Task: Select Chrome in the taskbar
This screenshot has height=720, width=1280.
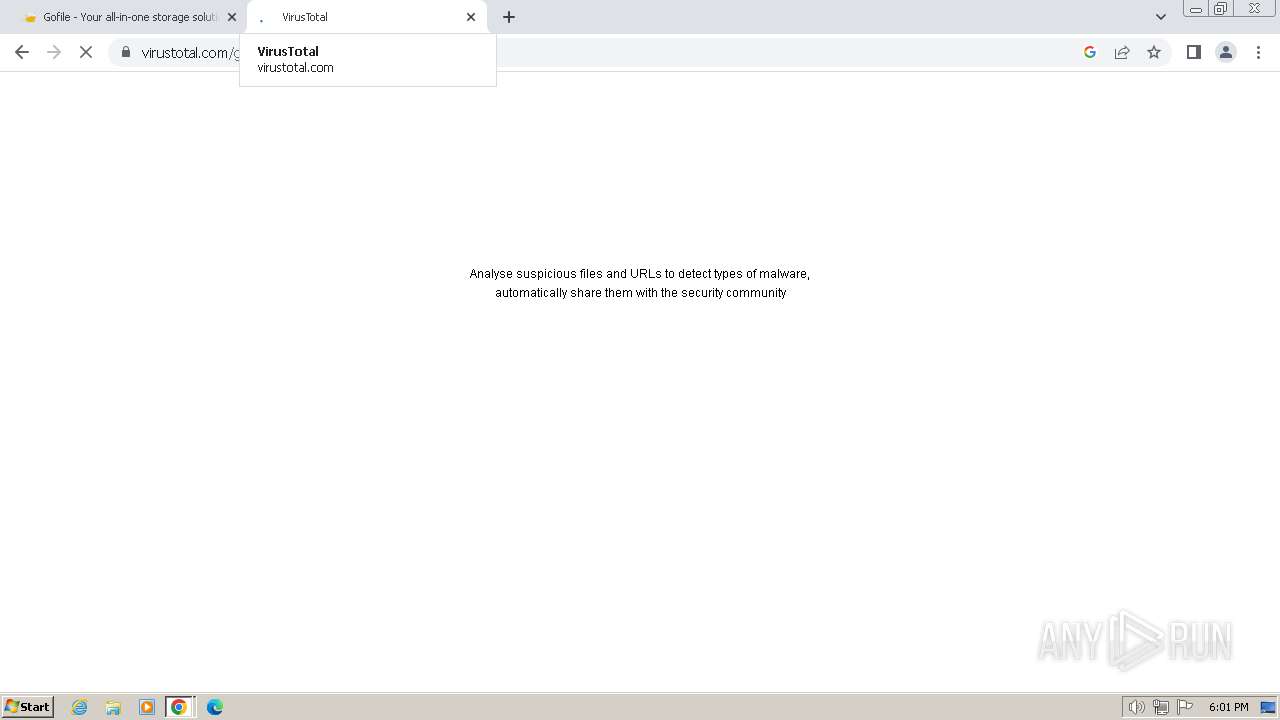Action: click(179, 707)
